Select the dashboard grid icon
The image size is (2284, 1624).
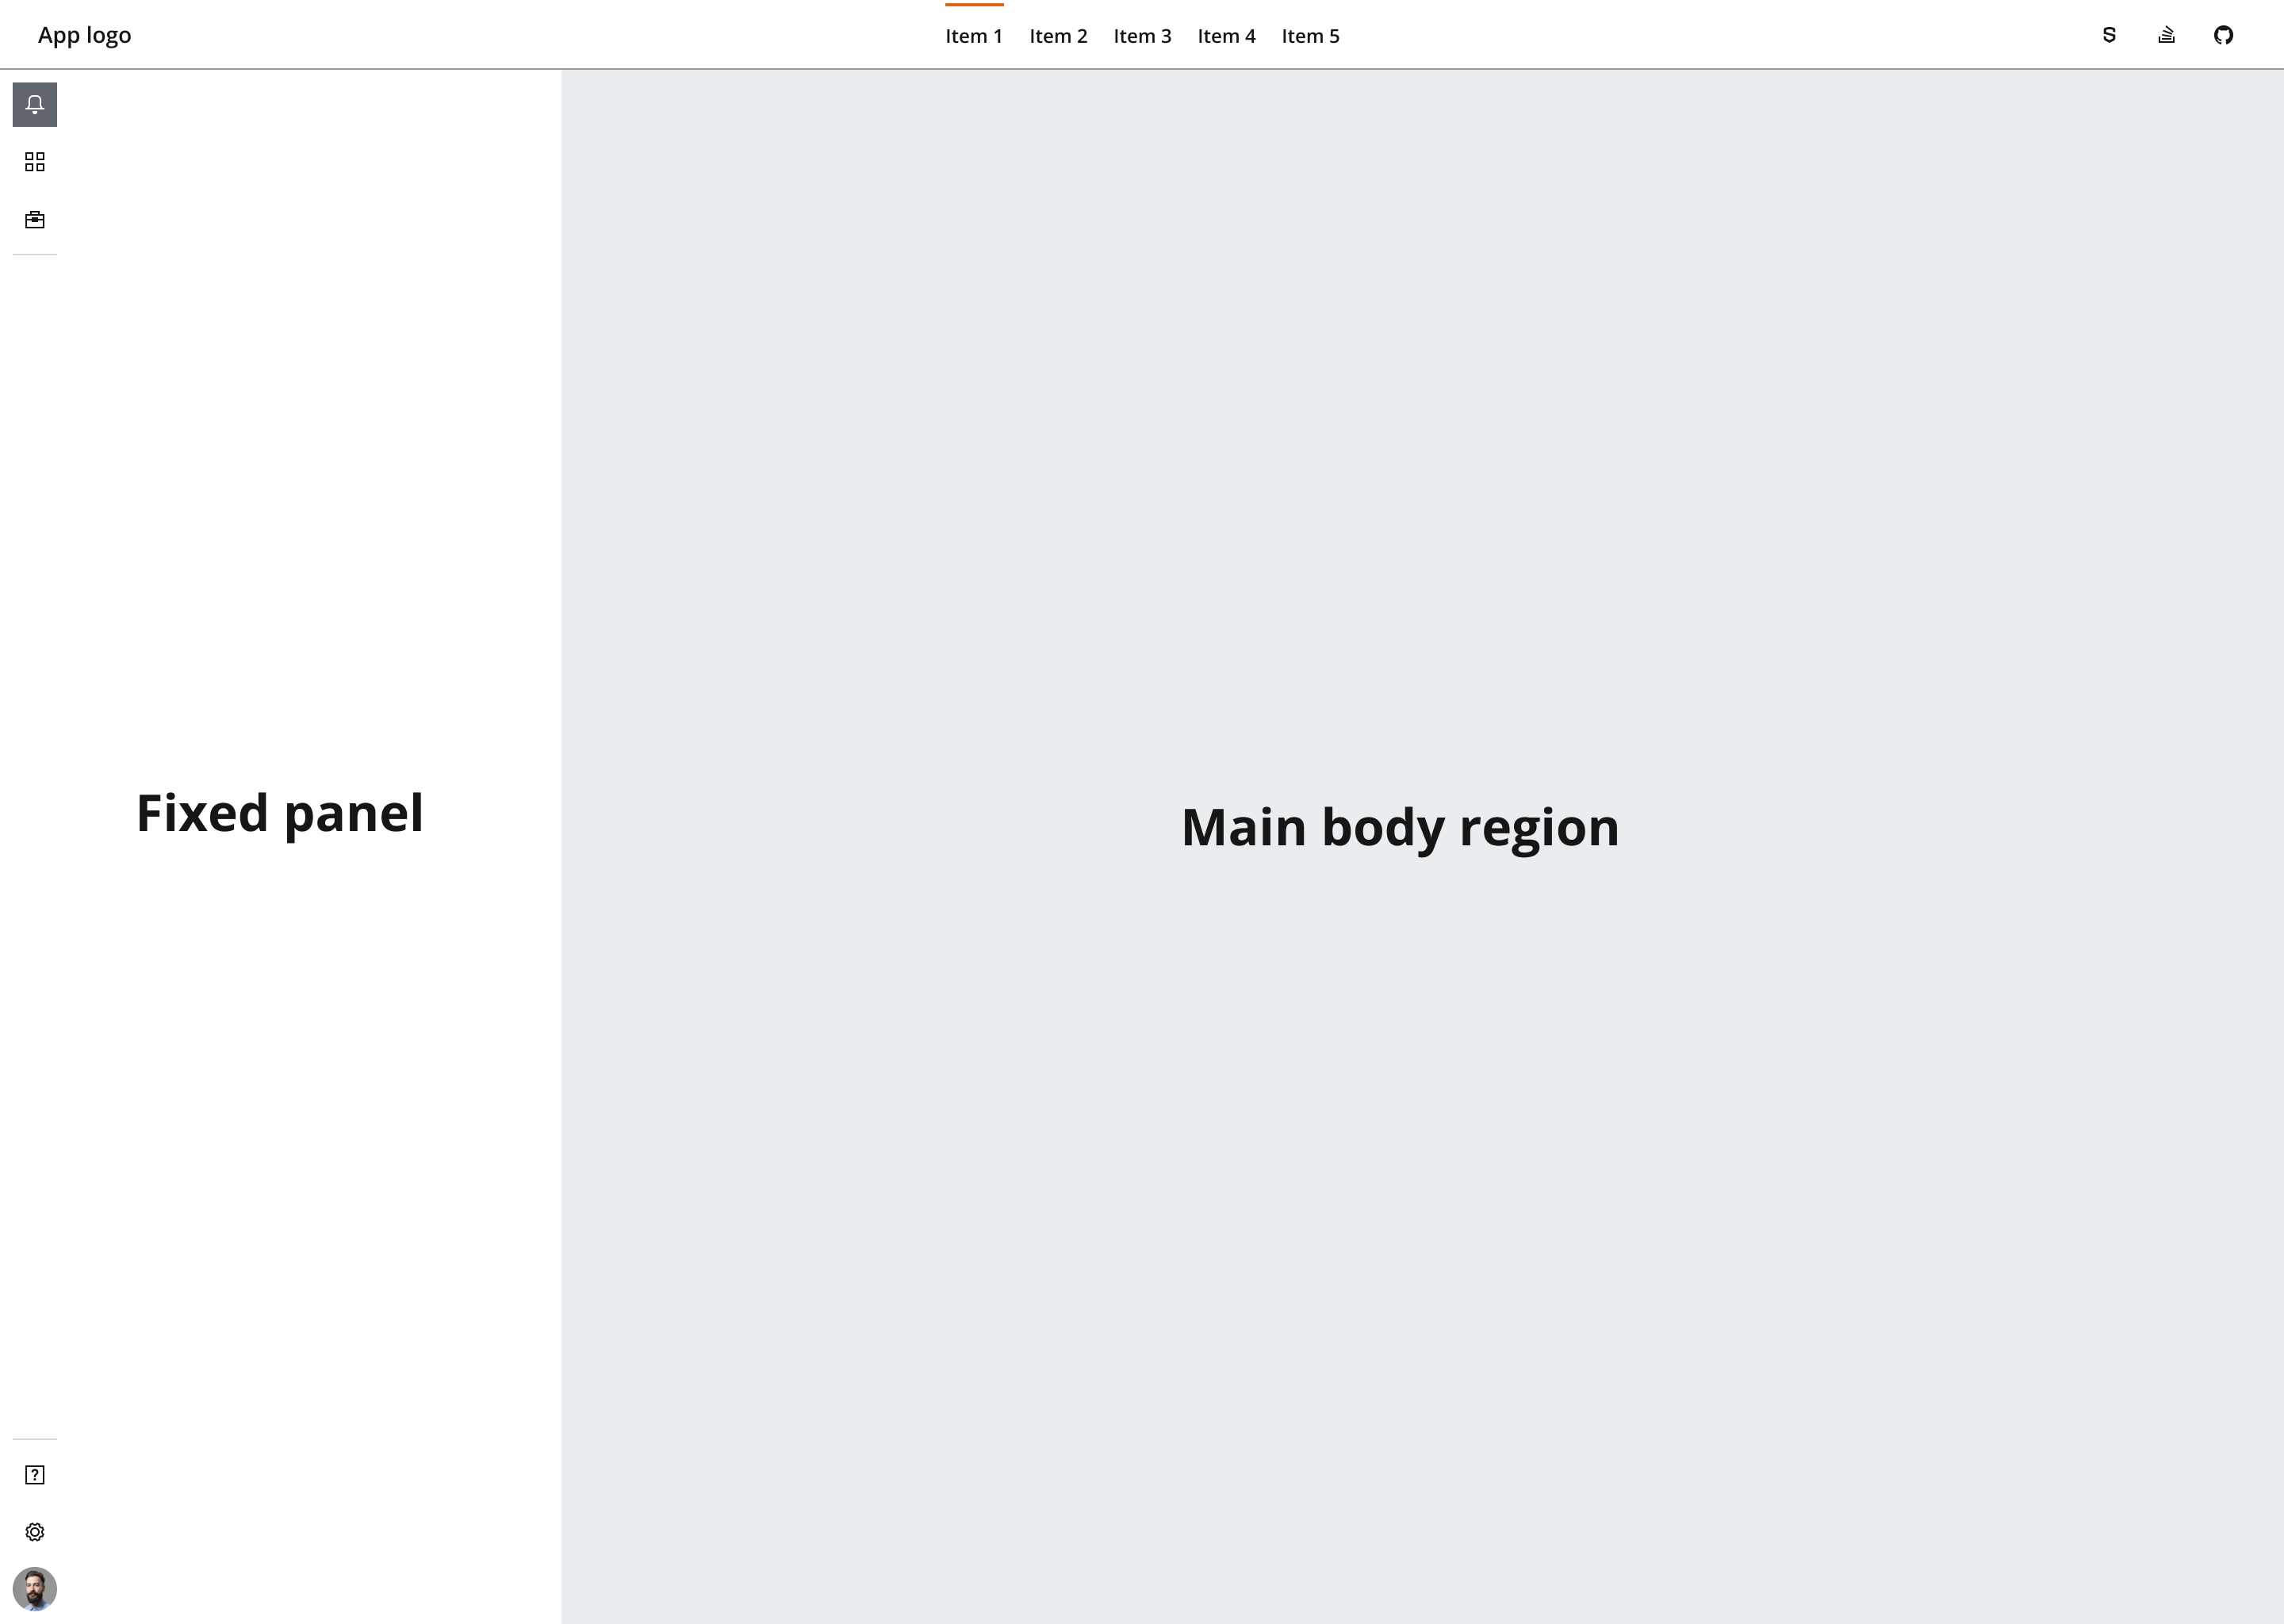pyautogui.click(x=35, y=162)
